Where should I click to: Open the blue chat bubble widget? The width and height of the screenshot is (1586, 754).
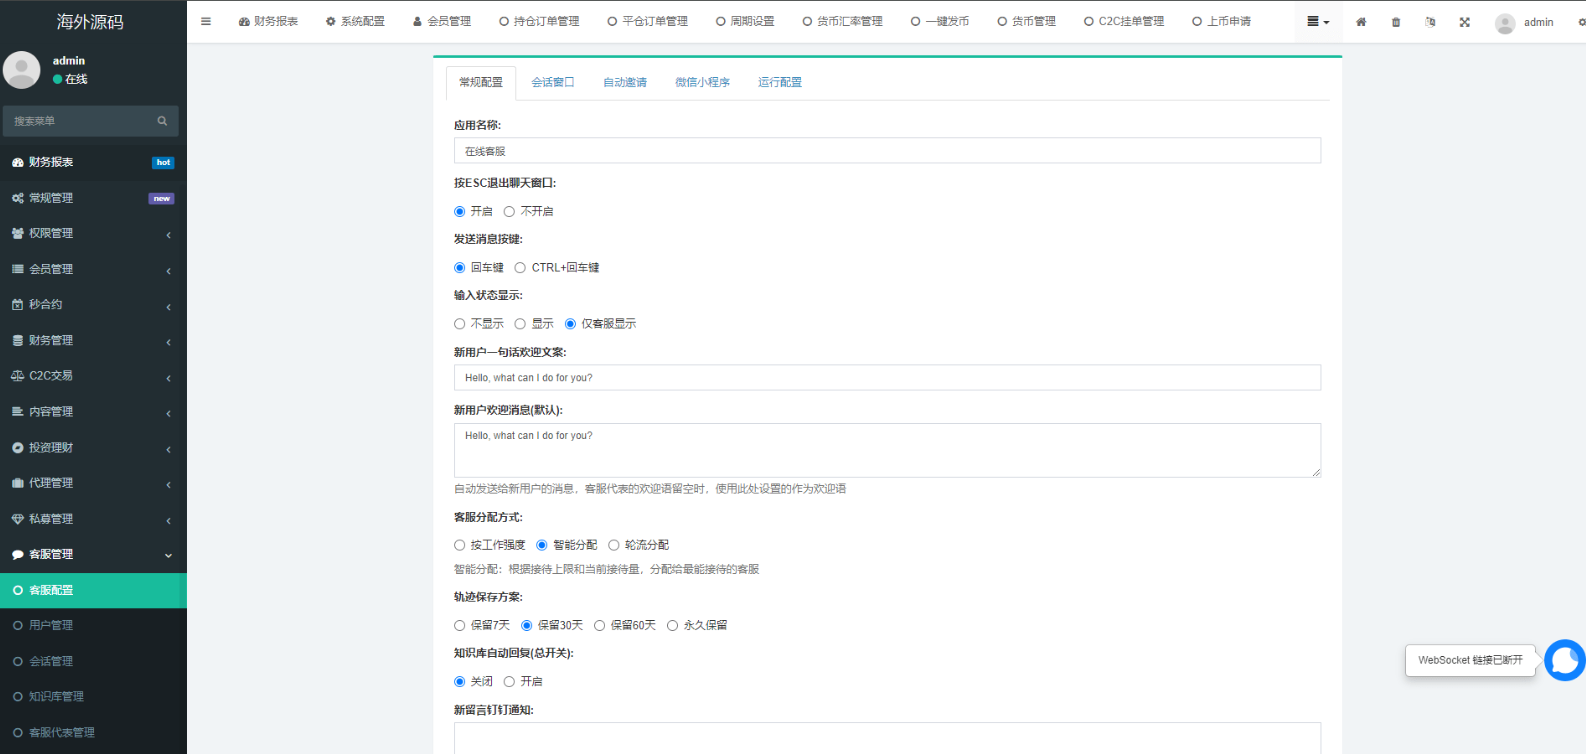(x=1564, y=661)
